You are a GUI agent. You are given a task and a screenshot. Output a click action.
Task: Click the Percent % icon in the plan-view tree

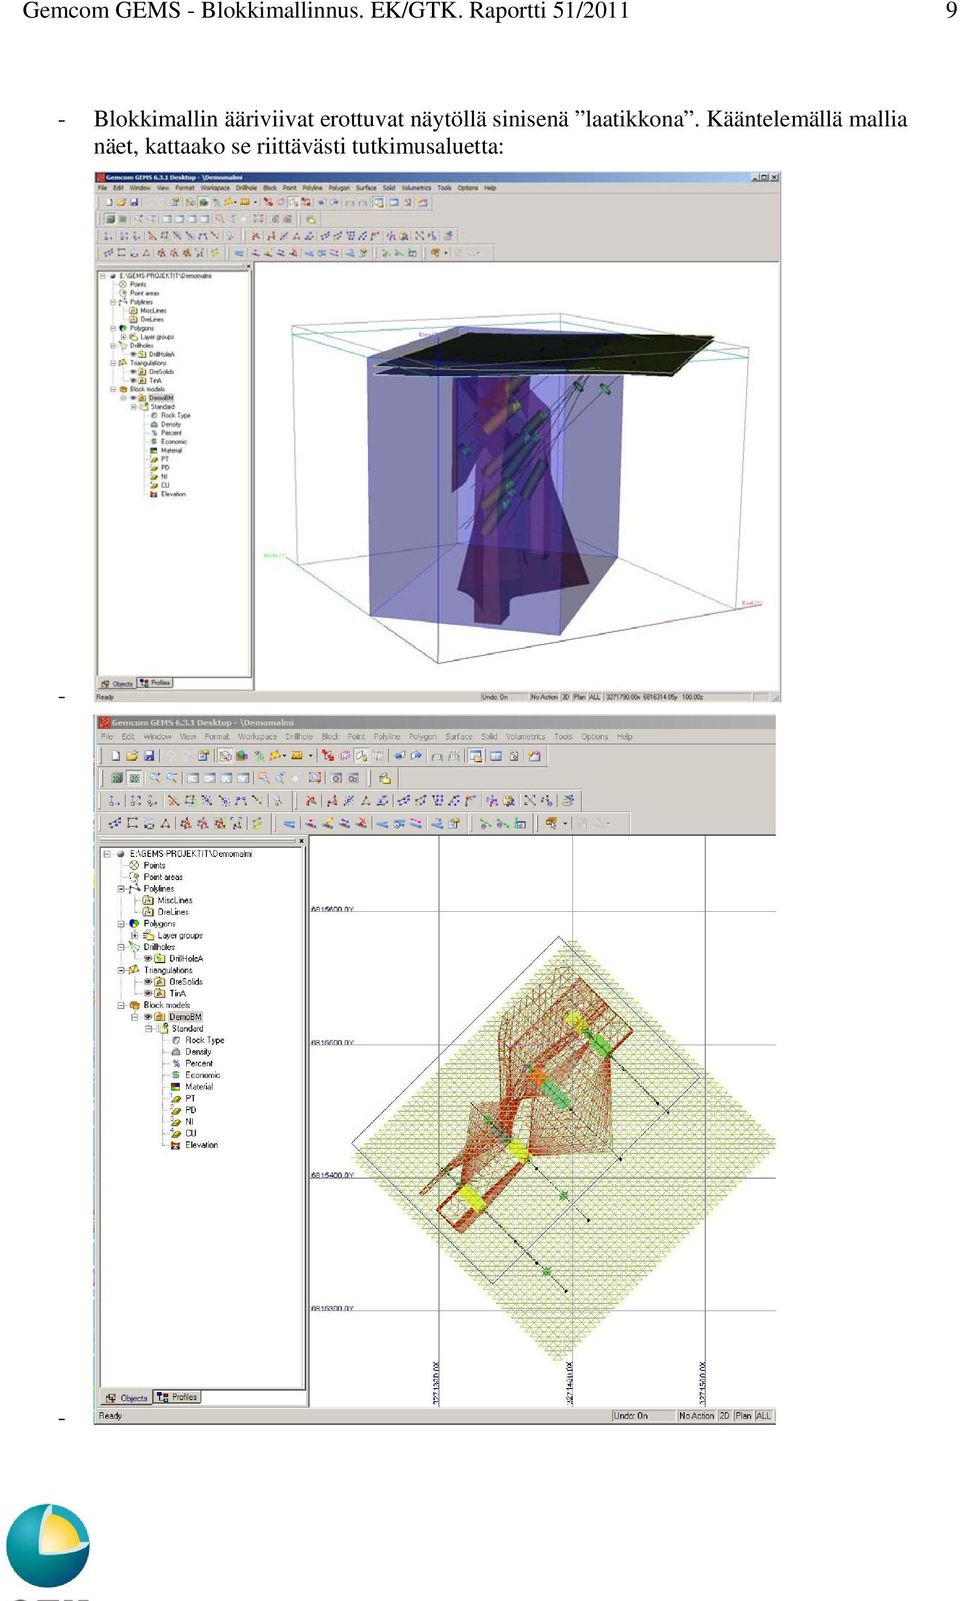(176, 1064)
